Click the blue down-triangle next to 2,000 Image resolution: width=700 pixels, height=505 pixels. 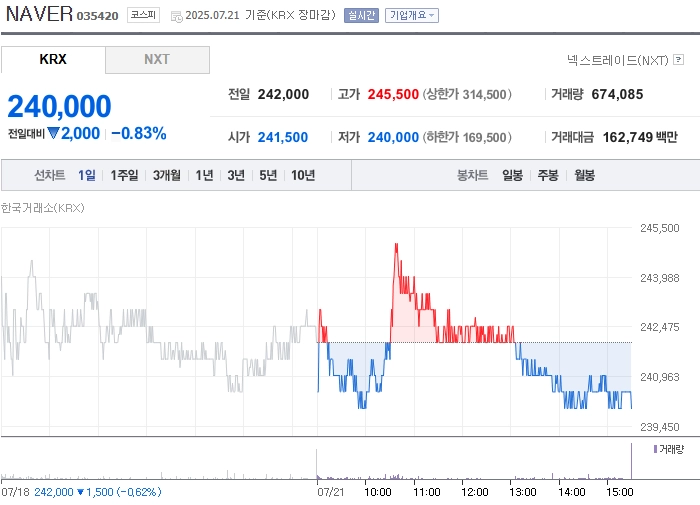tap(53, 133)
